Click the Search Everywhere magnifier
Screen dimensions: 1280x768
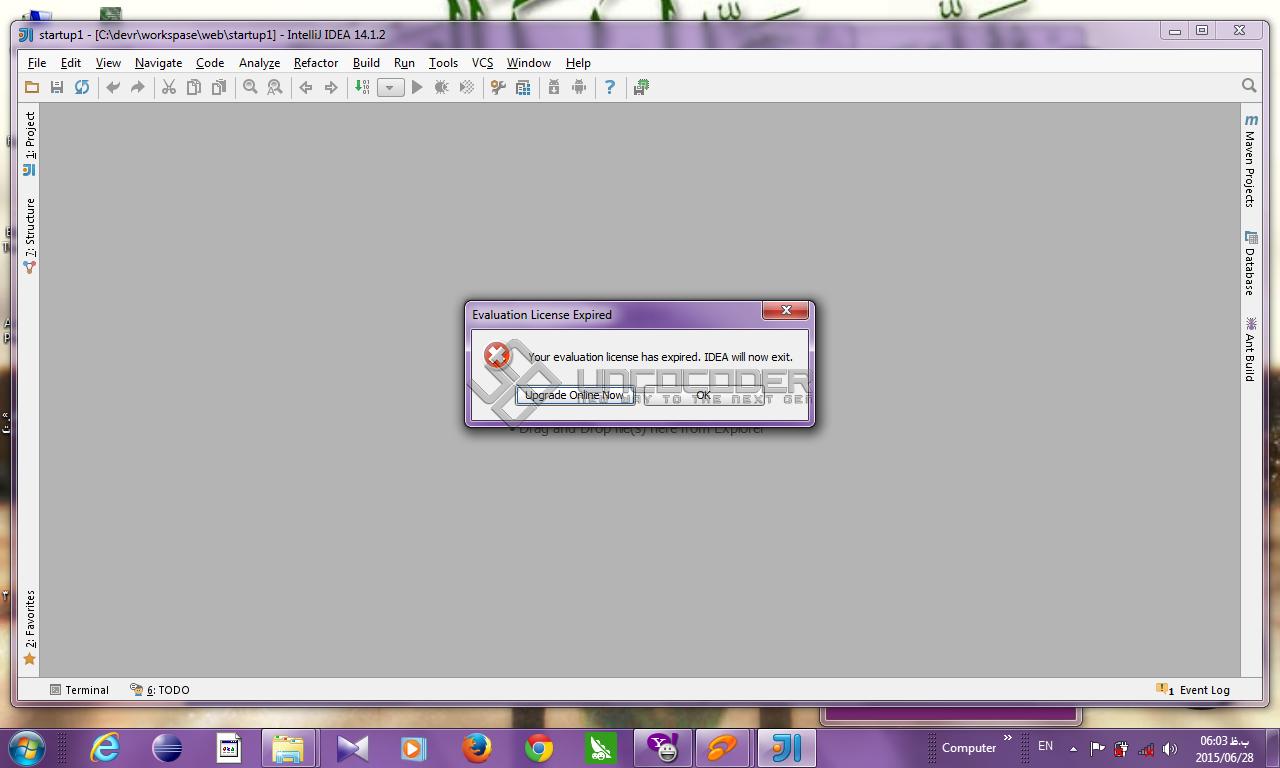1249,86
